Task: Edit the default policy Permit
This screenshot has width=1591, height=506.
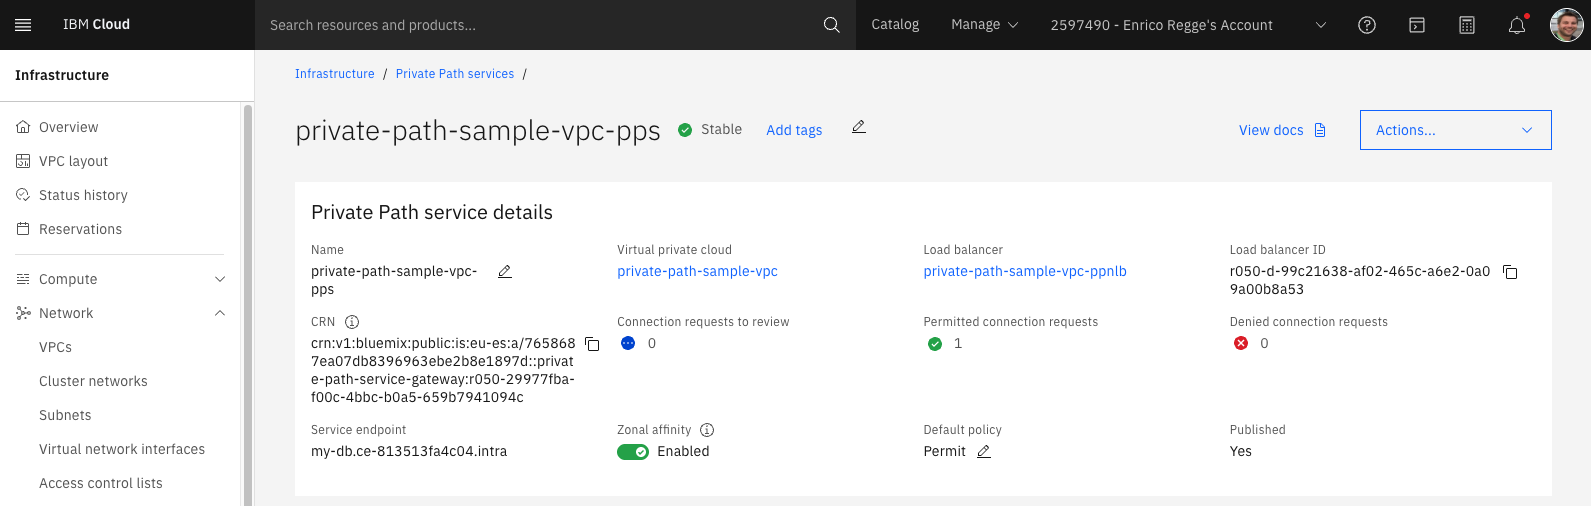Action: pos(984,451)
